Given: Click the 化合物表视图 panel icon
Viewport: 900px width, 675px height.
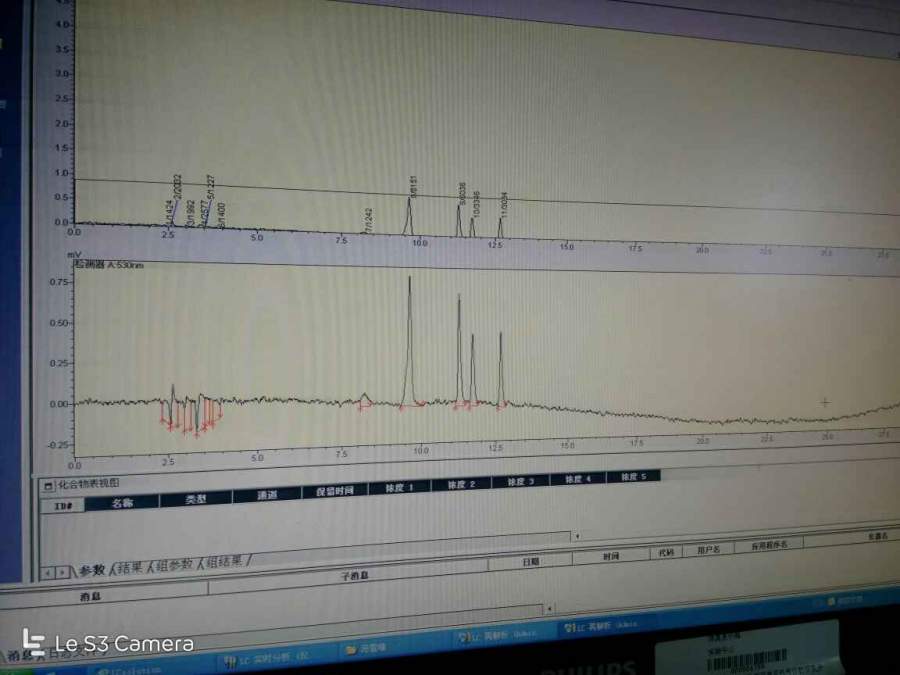Looking at the screenshot, I should (x=48, y=486).
